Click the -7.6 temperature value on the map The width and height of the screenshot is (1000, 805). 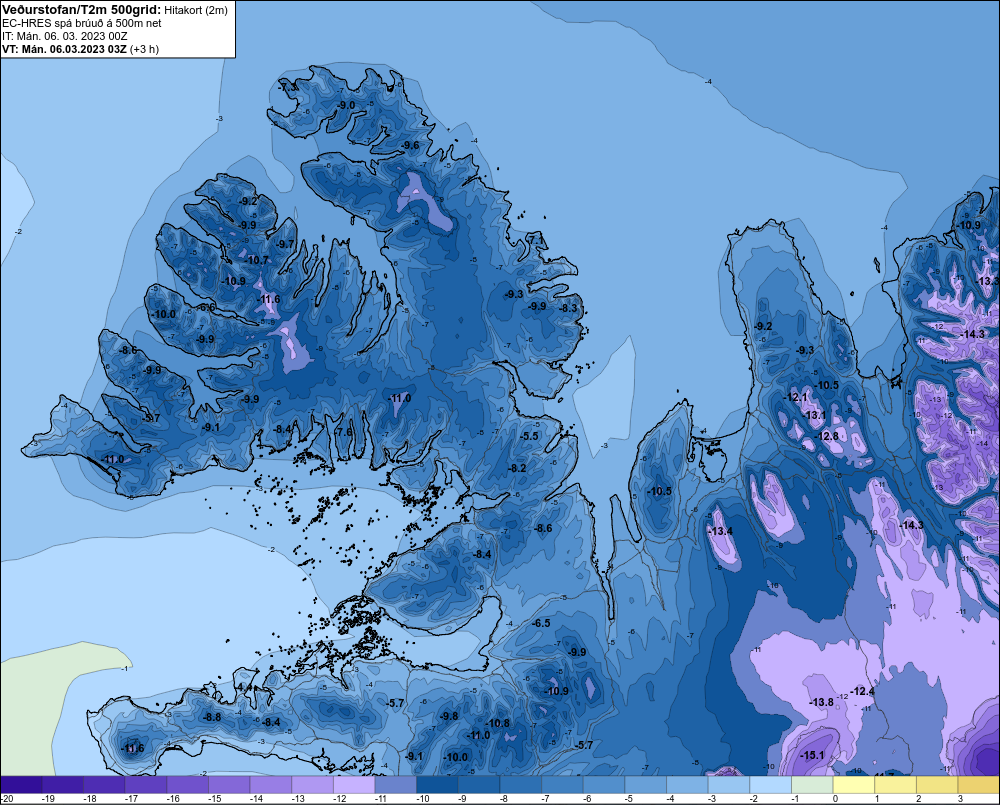(344, 432)
